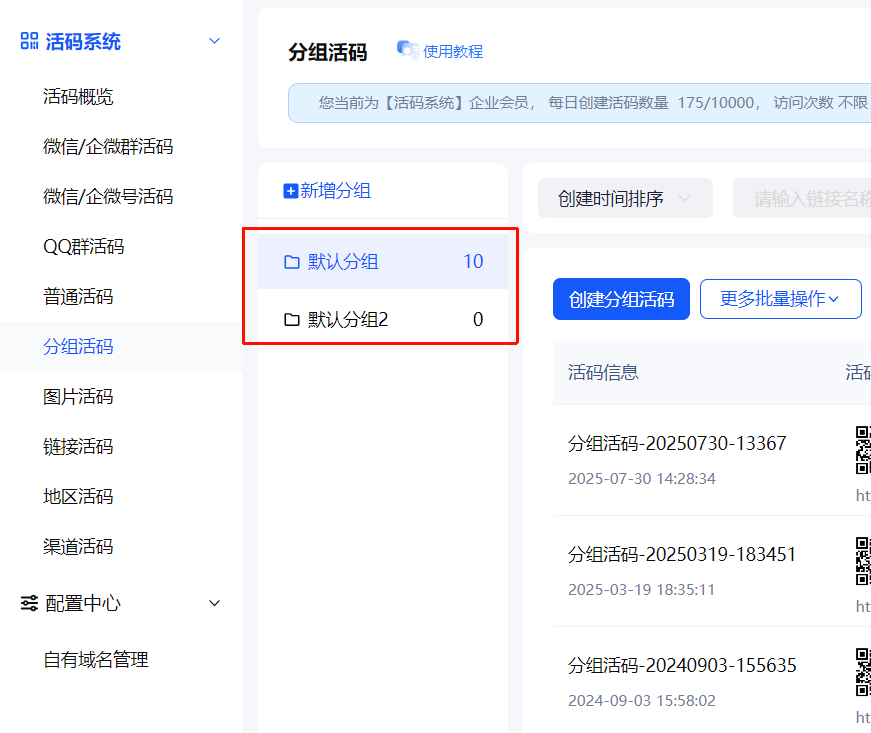
Task: Expand the 更多批量操作 dropdown
Action: click(780, 299)
